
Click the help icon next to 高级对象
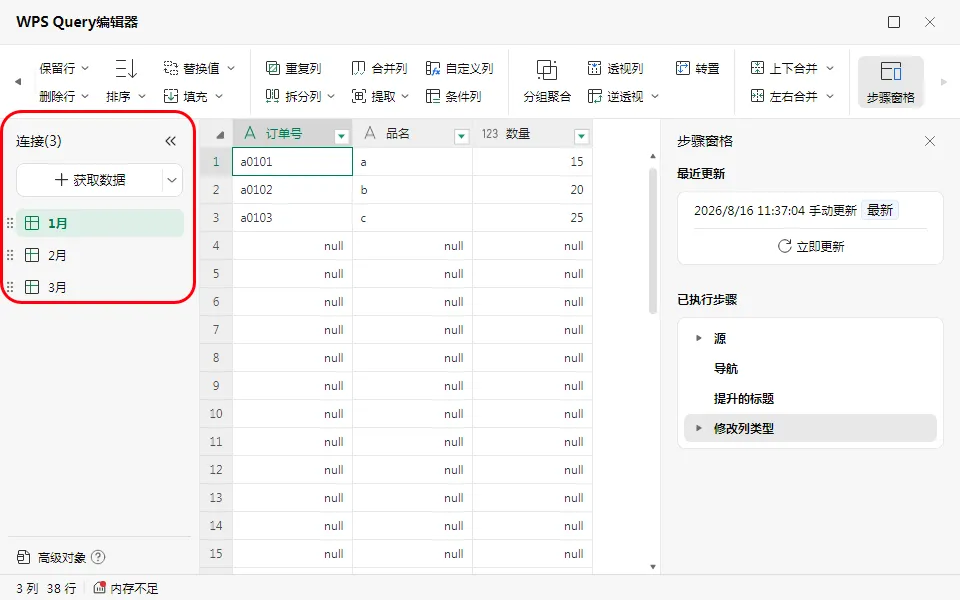(98, 557)
